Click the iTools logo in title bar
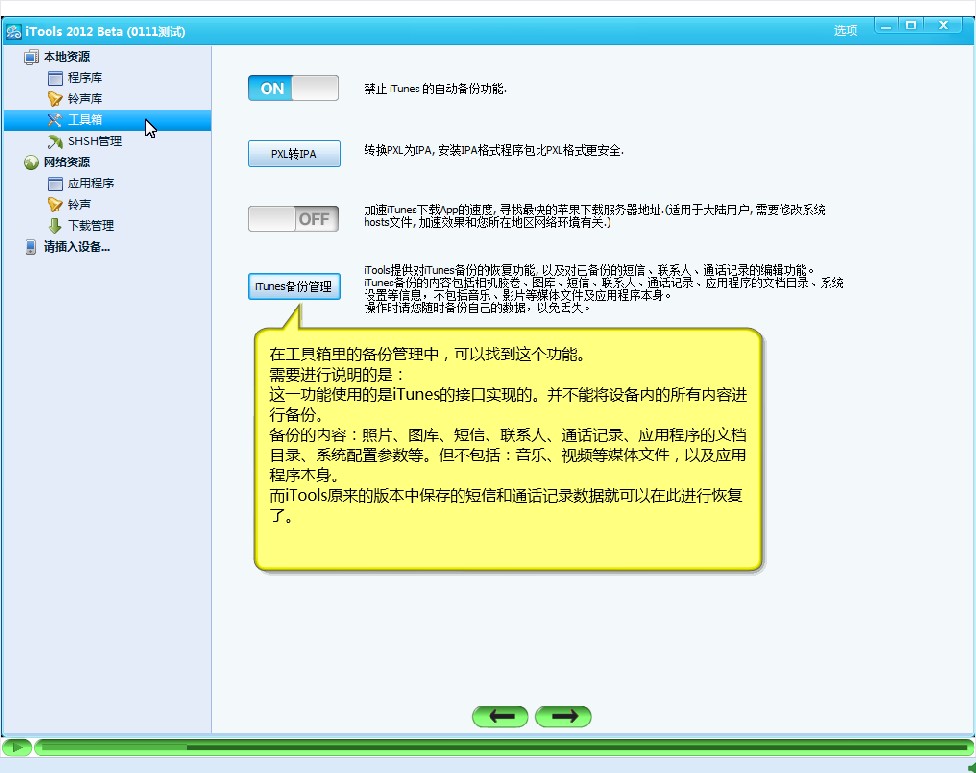The width and height of the screenshot is (976, 773). click(14, 31)
